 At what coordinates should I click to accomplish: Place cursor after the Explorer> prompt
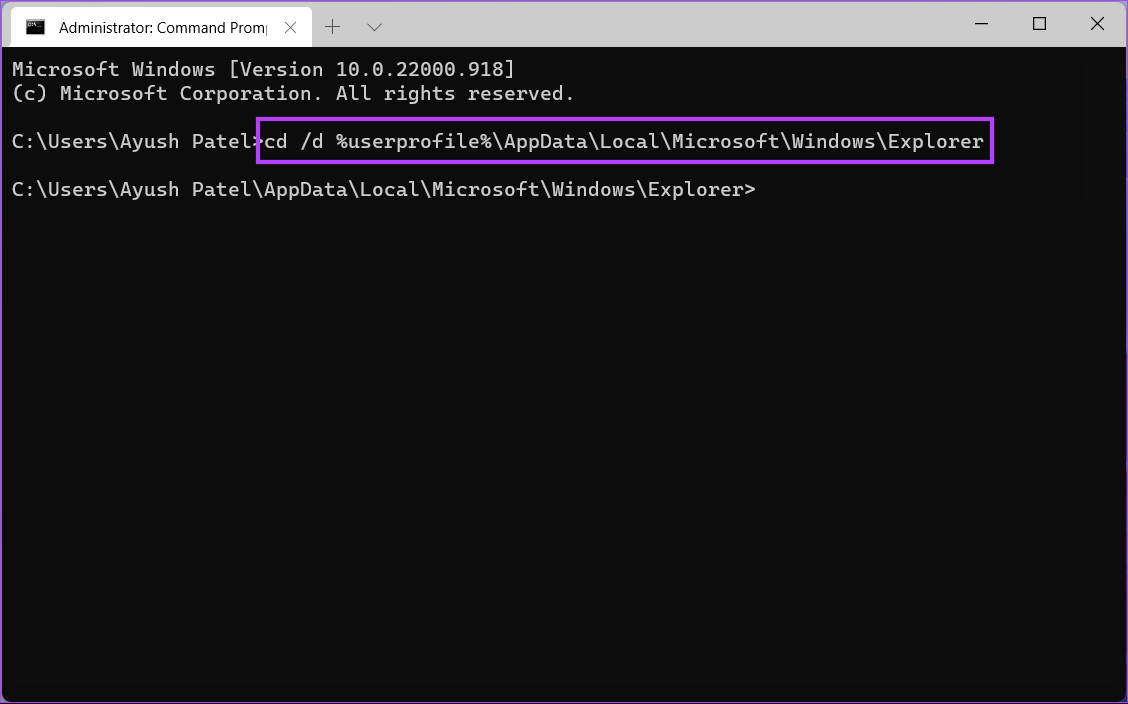pos(762,190)
